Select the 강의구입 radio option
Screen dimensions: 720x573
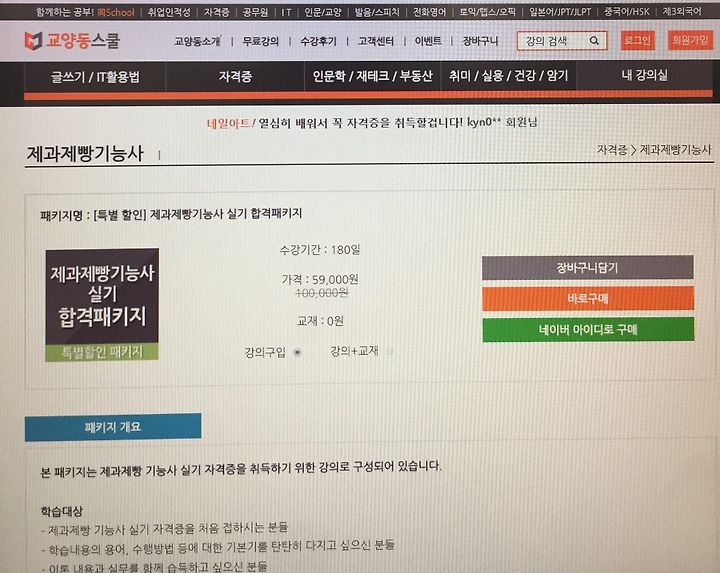tap(298, 353)
